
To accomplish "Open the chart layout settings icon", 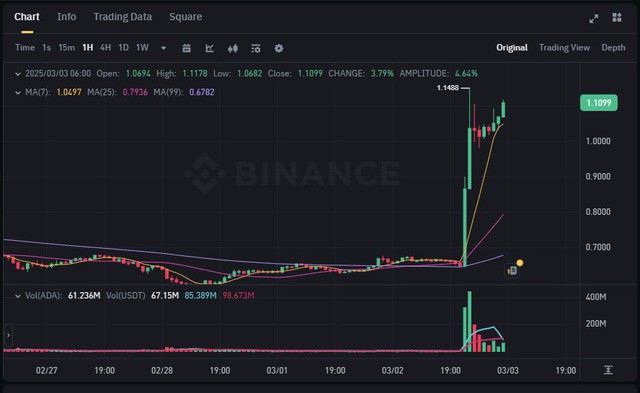I will pos(256,49).
